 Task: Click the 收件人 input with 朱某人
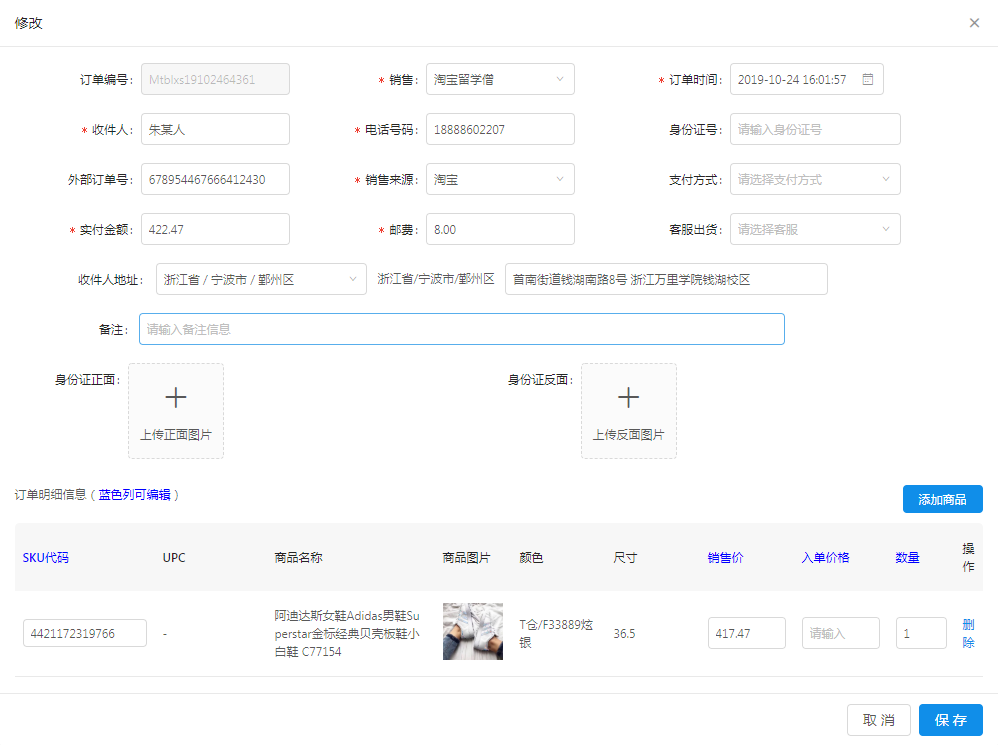pyautogui.click(x=215, y=129)
